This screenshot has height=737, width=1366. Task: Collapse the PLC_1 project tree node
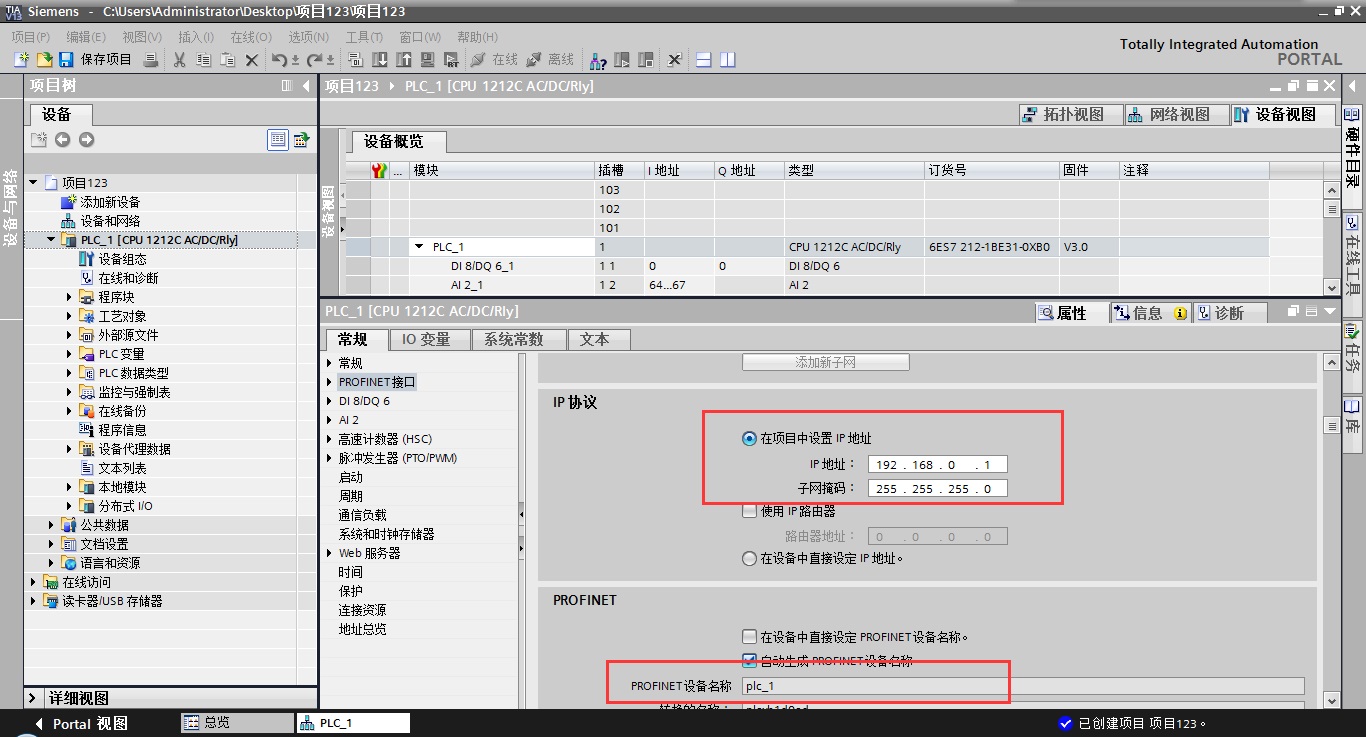[x=52, y=240]
